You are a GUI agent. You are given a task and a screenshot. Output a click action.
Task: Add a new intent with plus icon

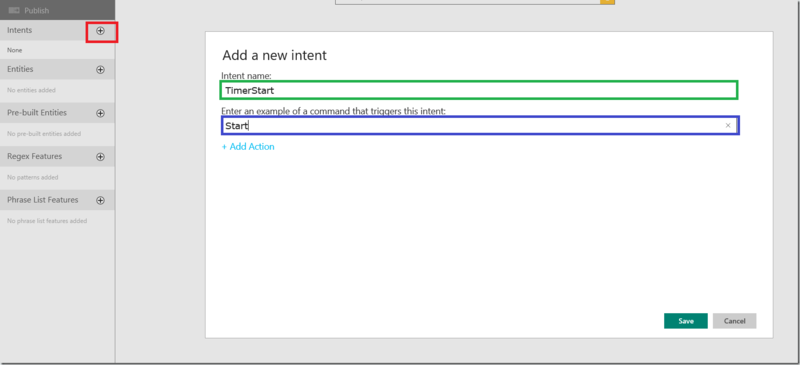pos(101,31)
